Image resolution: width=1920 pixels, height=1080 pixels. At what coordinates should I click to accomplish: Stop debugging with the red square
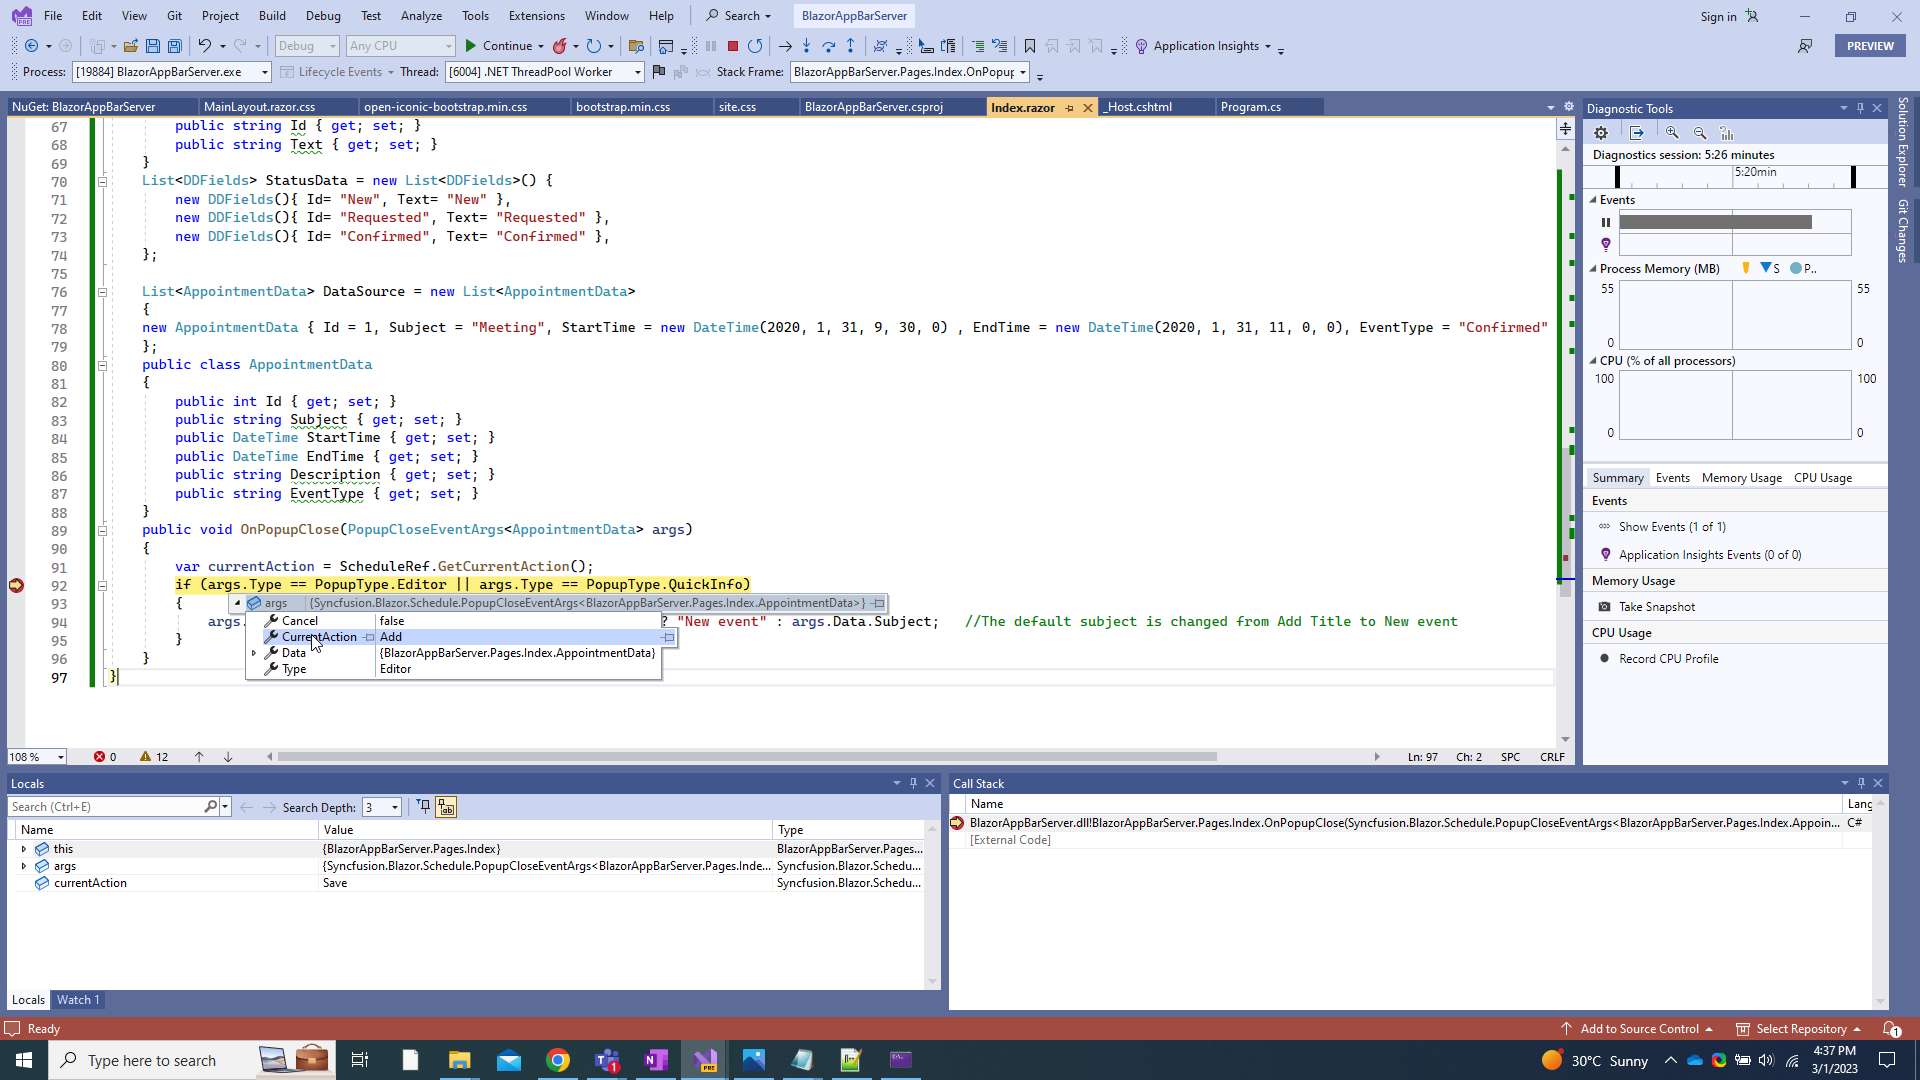click(x=733, y=46)
